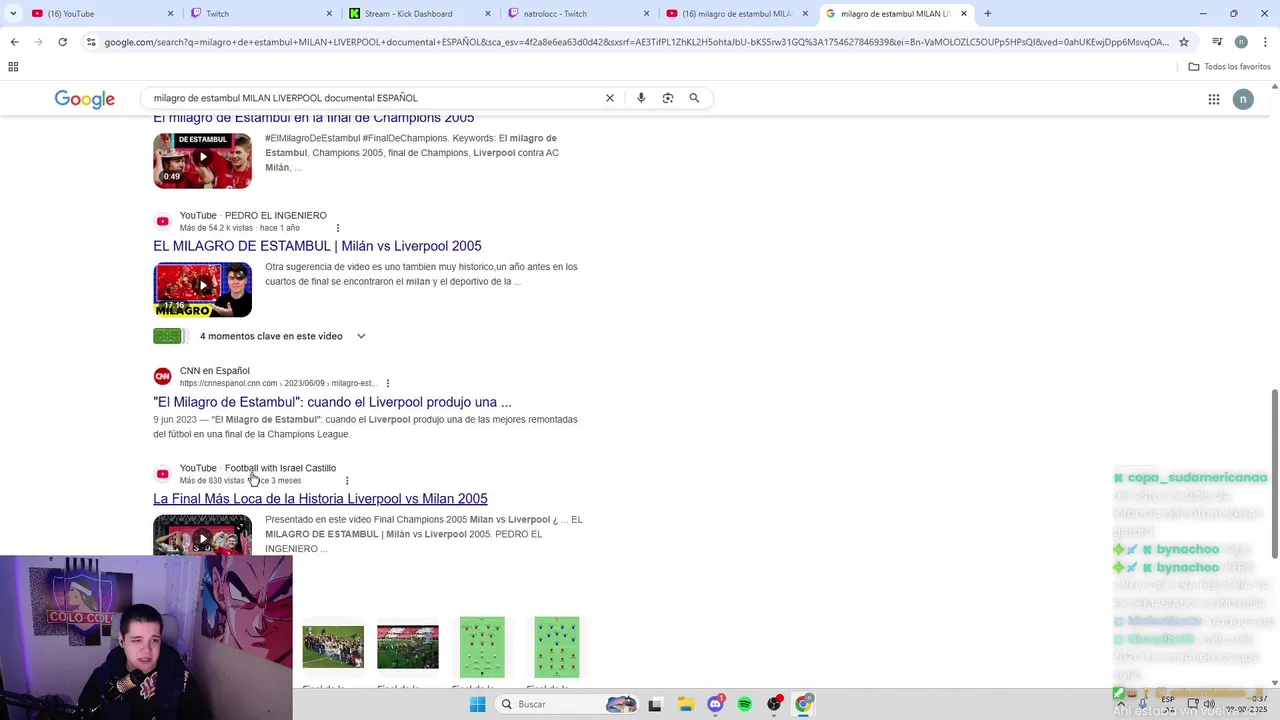Click the browser address bar URL
Image resolution: width=1280 pixels, height=720 pixels.
tap(636, 42)
